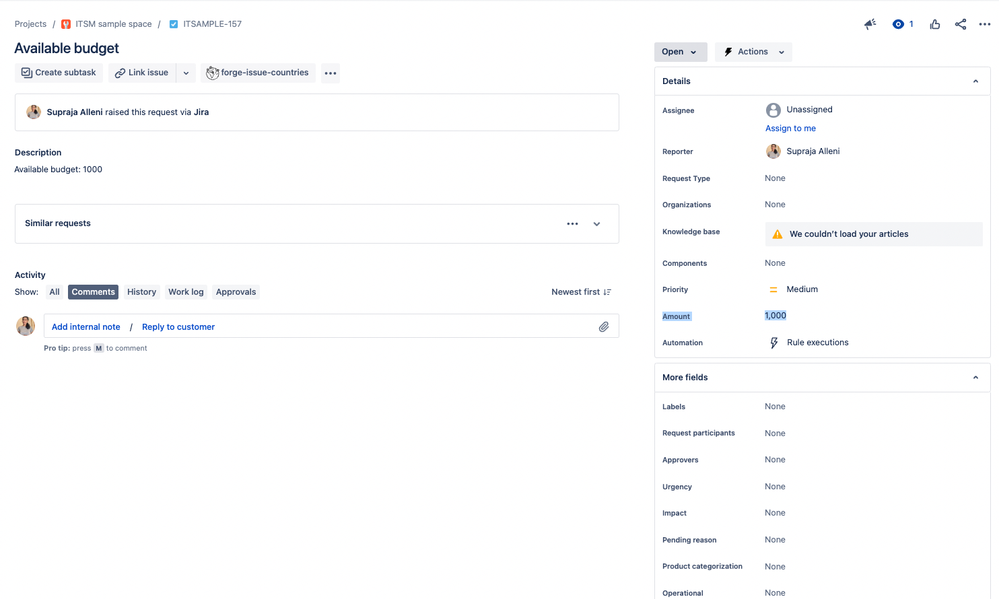Image resolution: width=999 pixels, height=599 pixels.
Task: Switch to the History tab
Action: tap(141, 292)
